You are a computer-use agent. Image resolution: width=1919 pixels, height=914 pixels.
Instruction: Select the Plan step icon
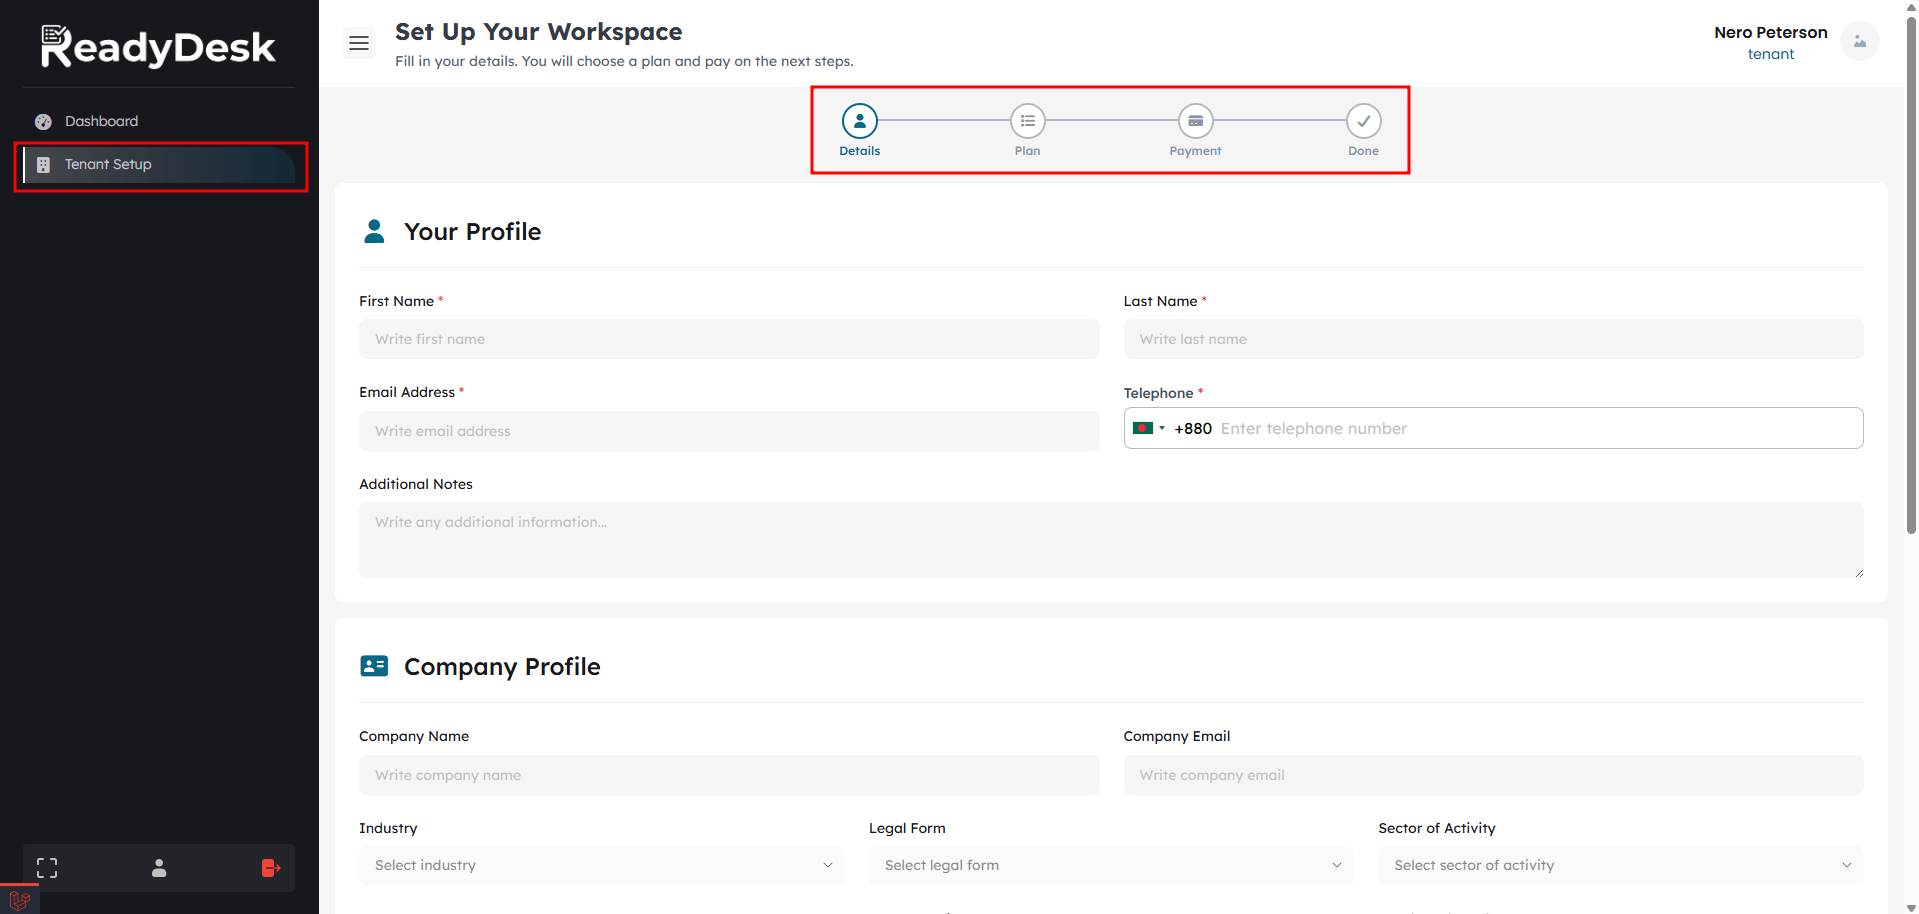[x=1027, y=121]
